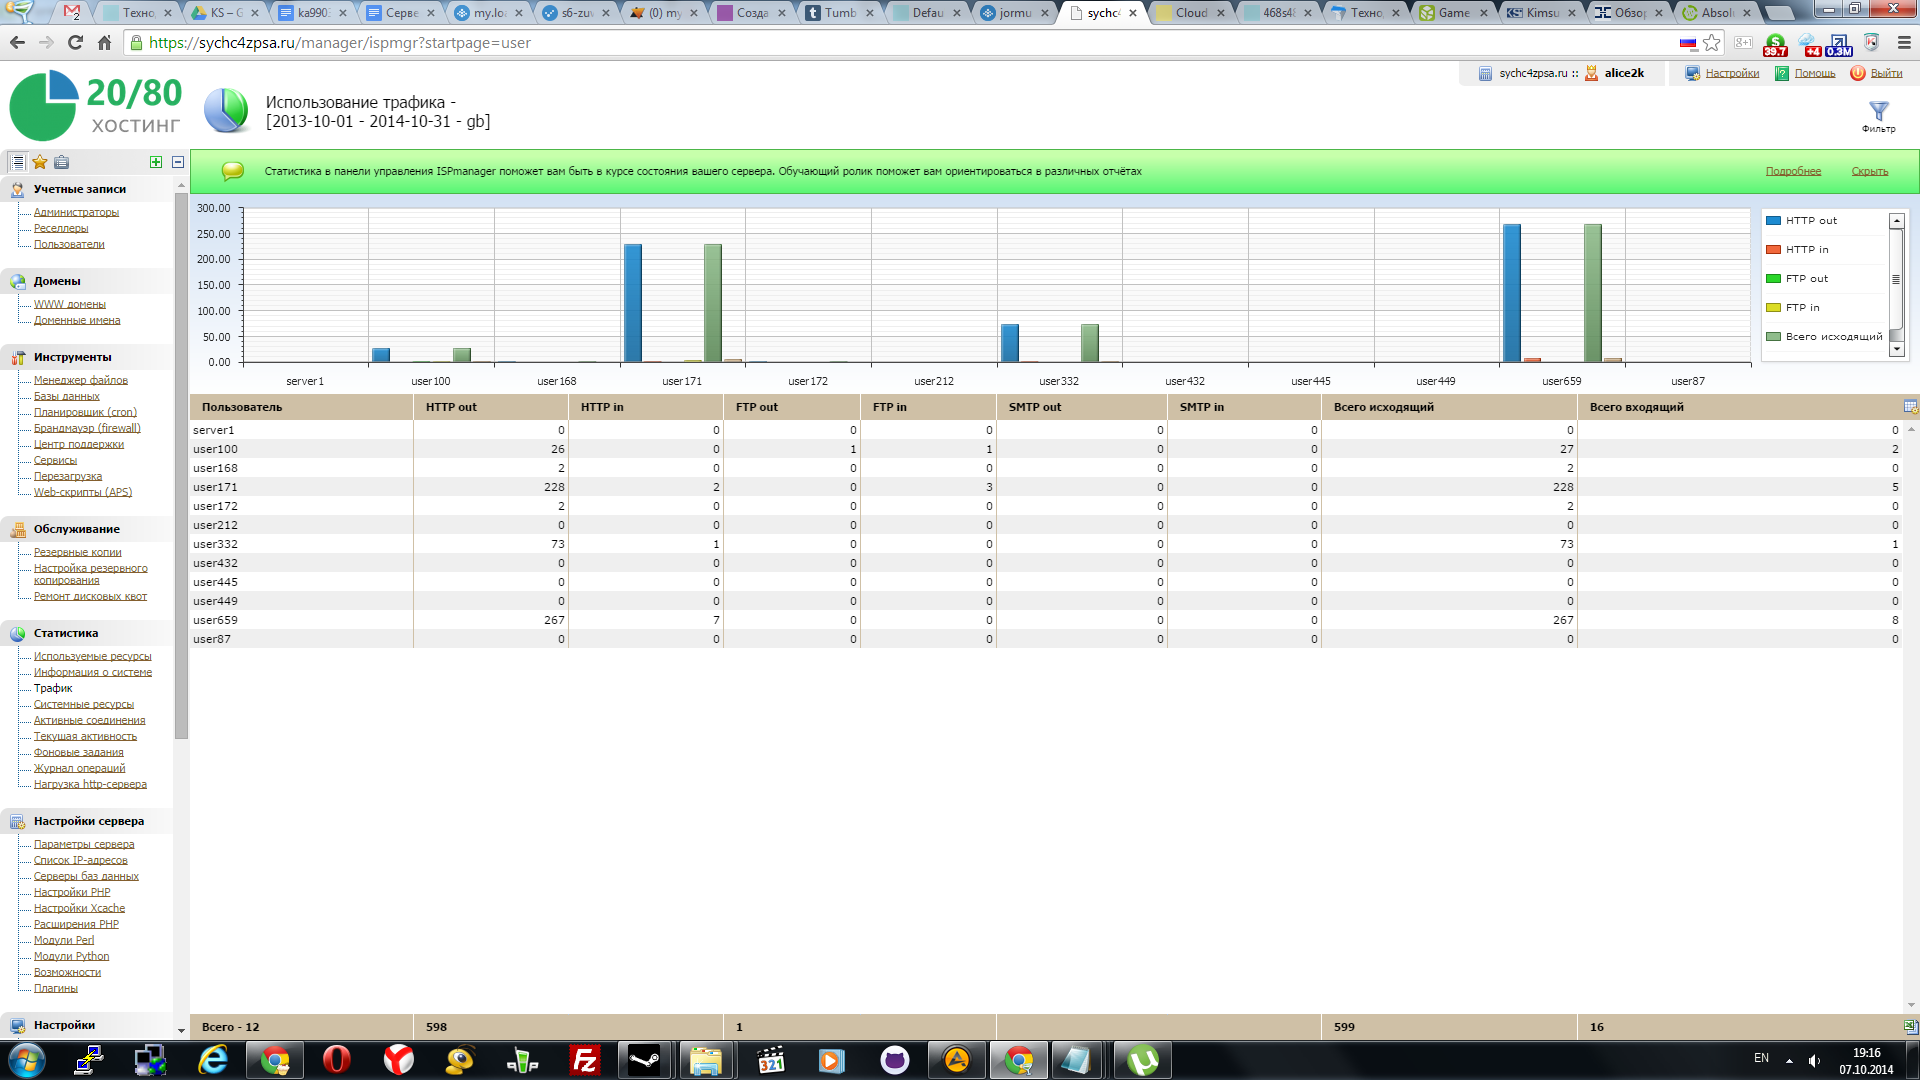
Task: Click the table settings icon above scrollbar
Action: [x=1910, y=407]
